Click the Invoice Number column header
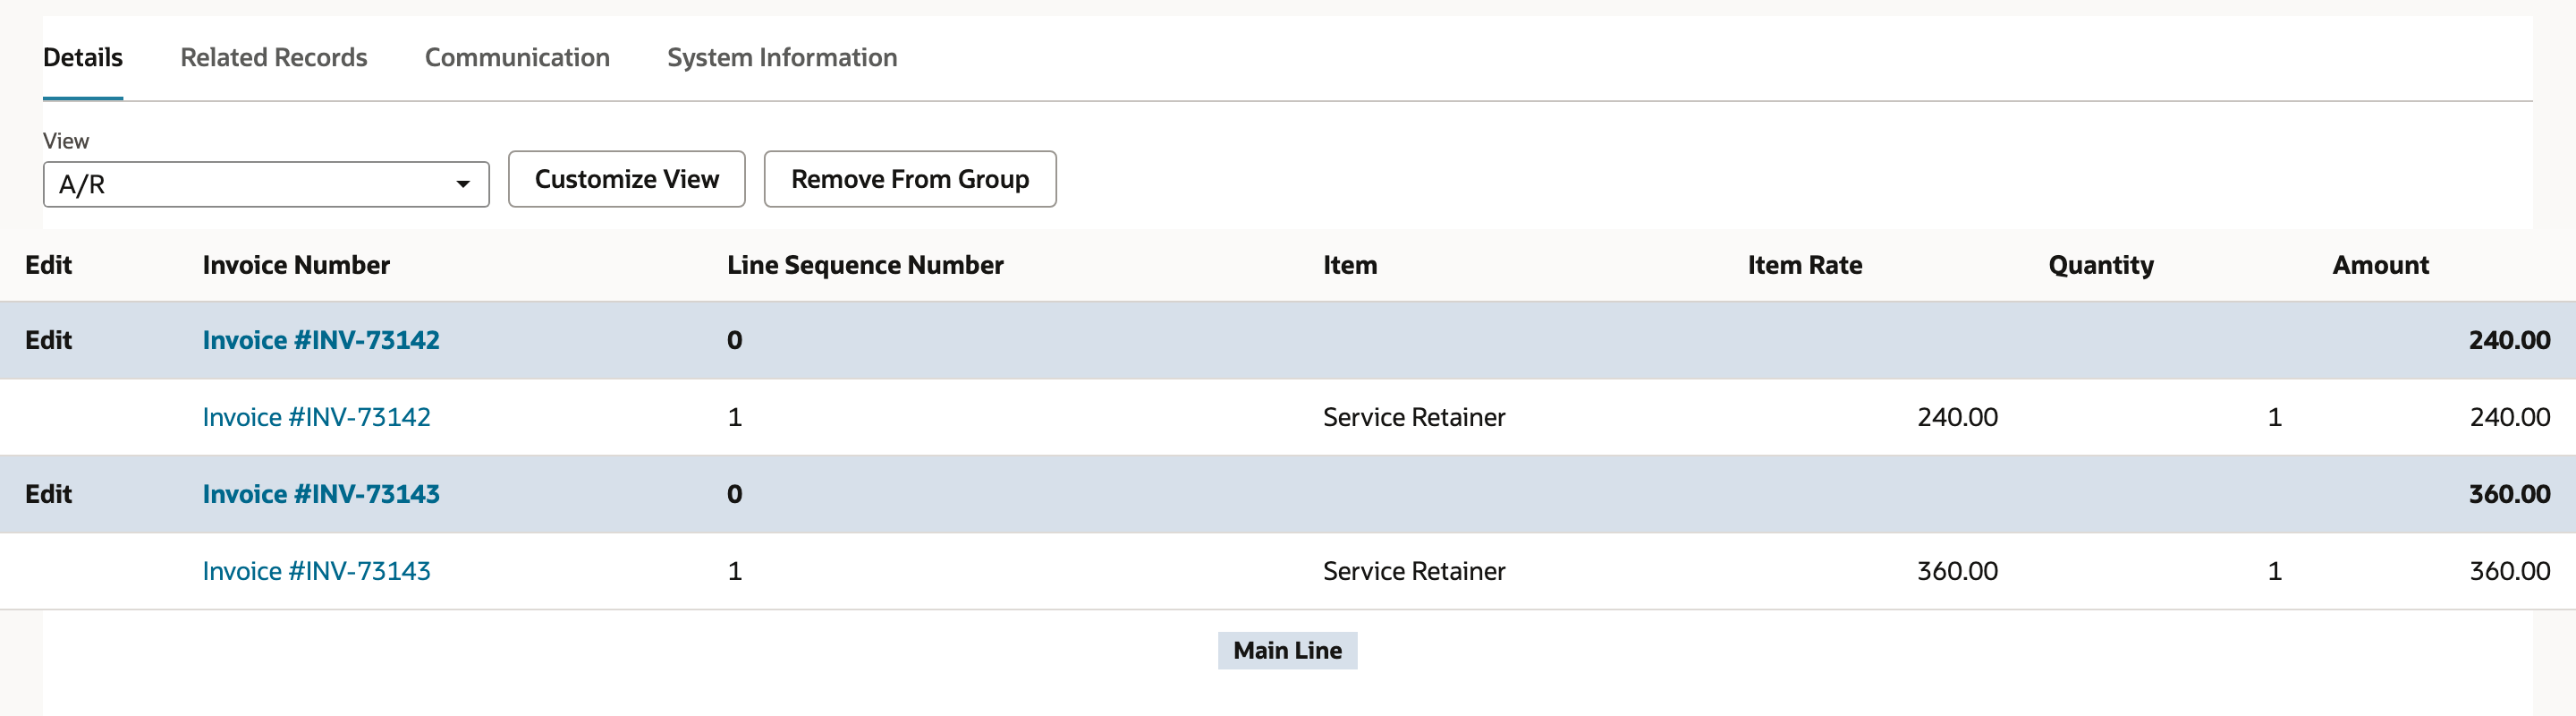 [x=296, y=265]
